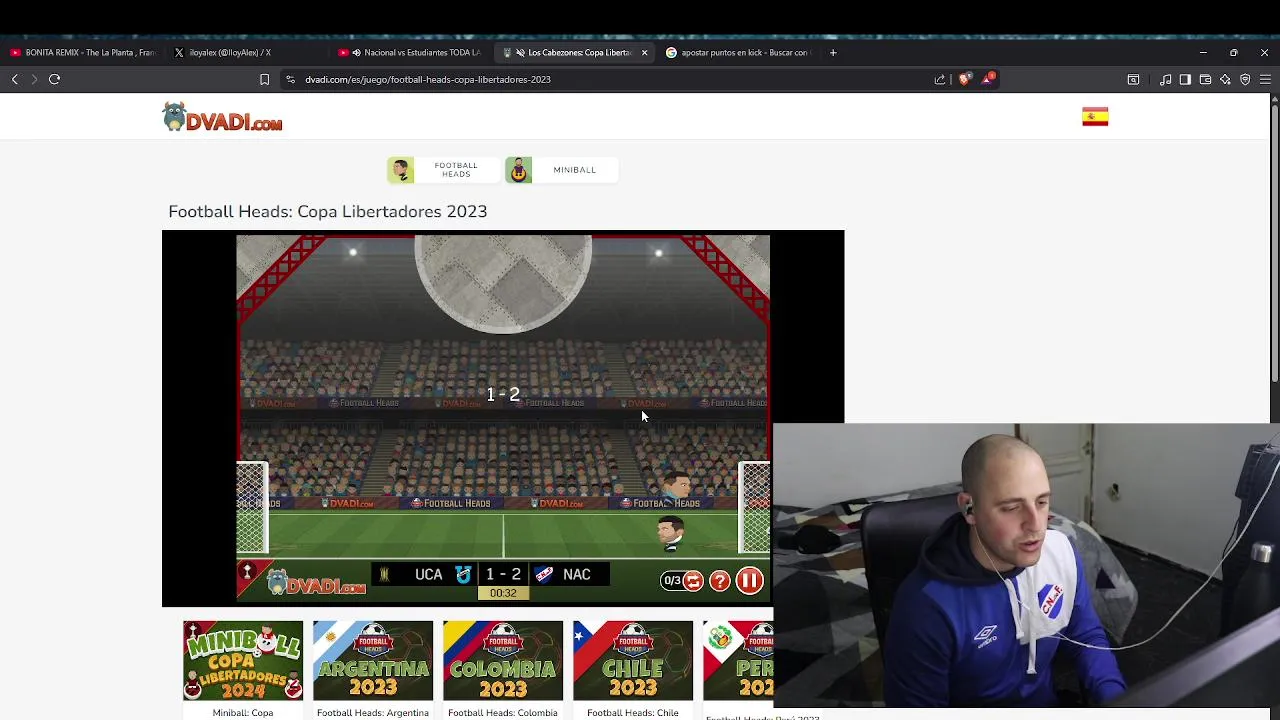
Task: Open Football Heads Chile 2023 thumbnail
Action: (x=633, y=661)
